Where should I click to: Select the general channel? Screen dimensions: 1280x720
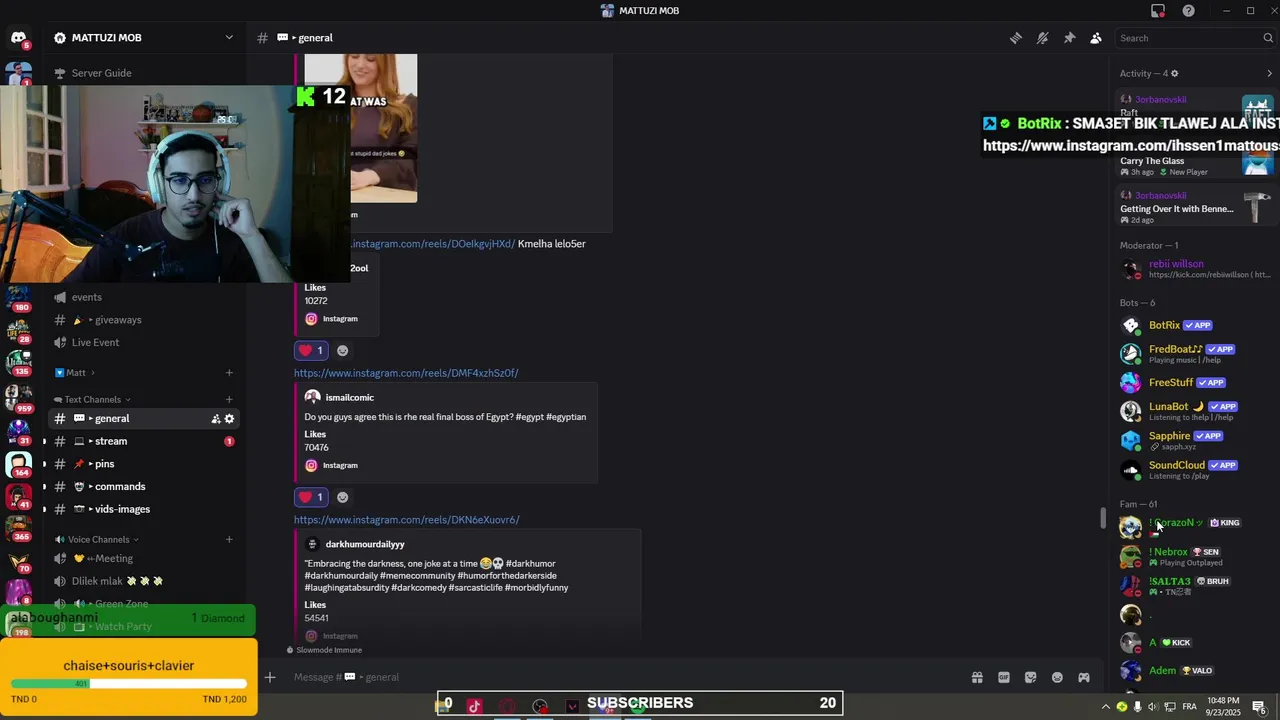(143, 419)
